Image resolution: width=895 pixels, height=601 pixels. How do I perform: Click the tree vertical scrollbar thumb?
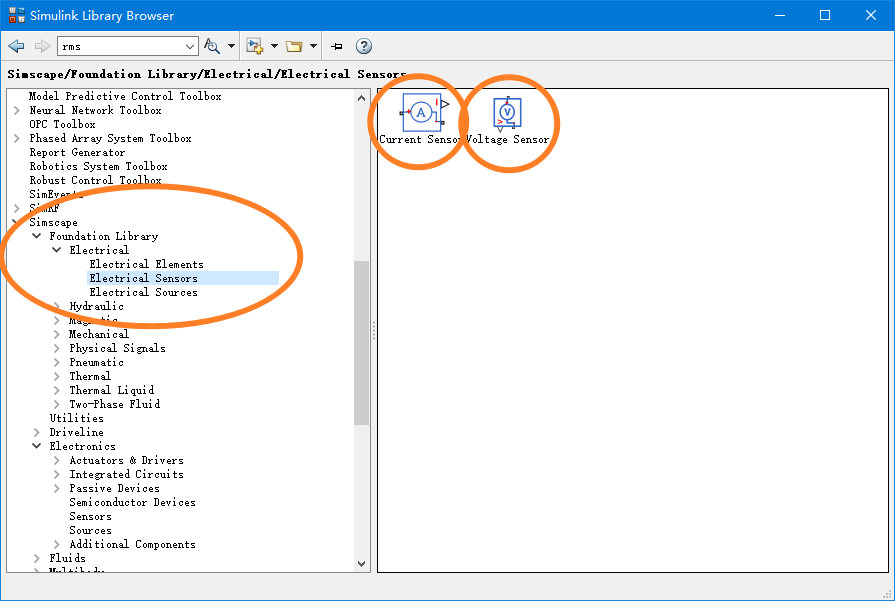(361, 343)
